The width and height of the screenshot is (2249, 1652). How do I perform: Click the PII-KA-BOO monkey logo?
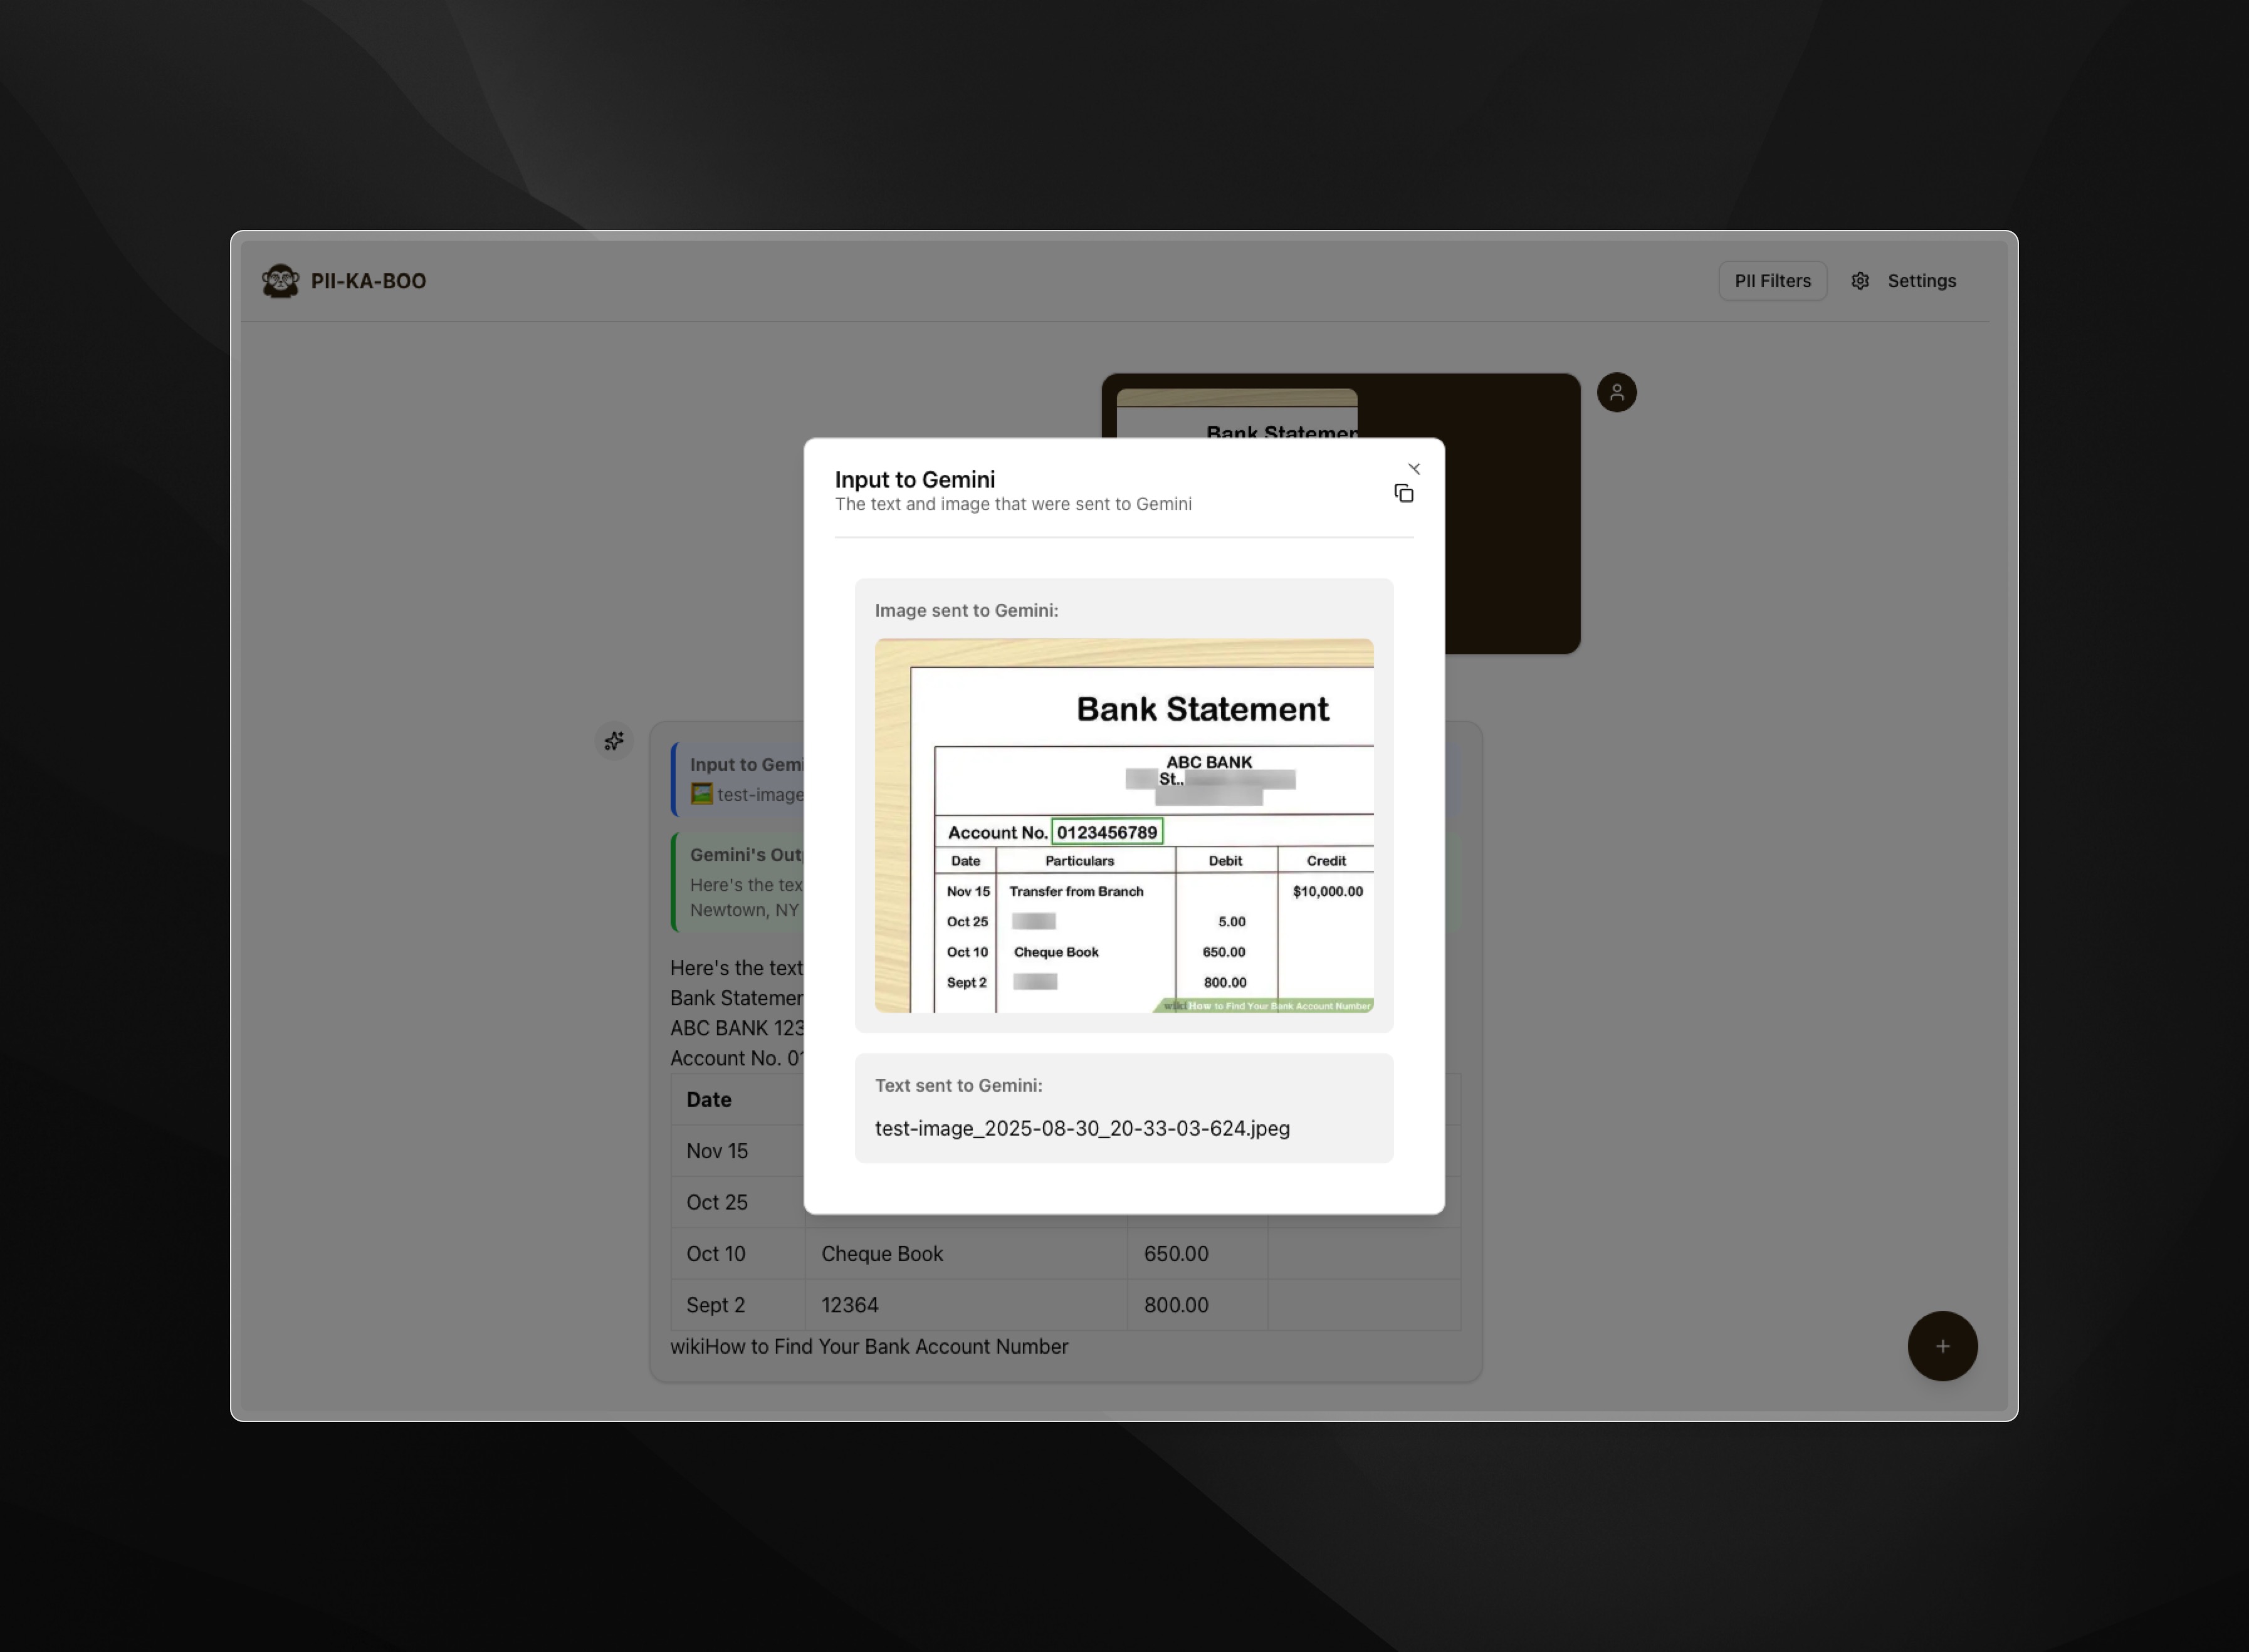coord(280,281)
